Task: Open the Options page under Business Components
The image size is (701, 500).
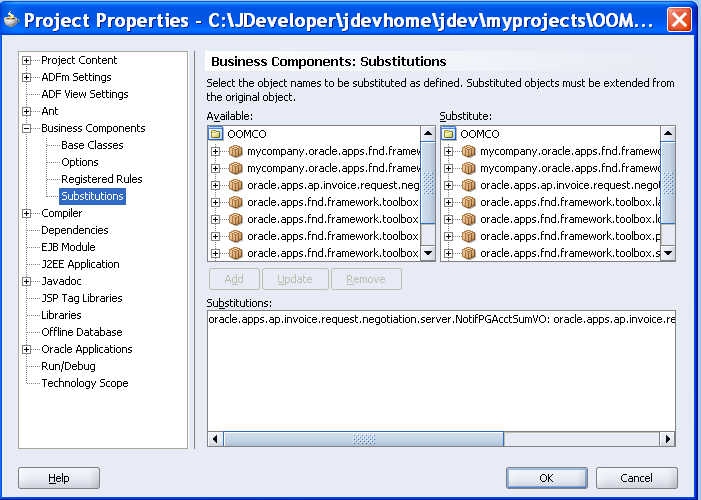Action: pyautogui.click(x=80, y=162)
